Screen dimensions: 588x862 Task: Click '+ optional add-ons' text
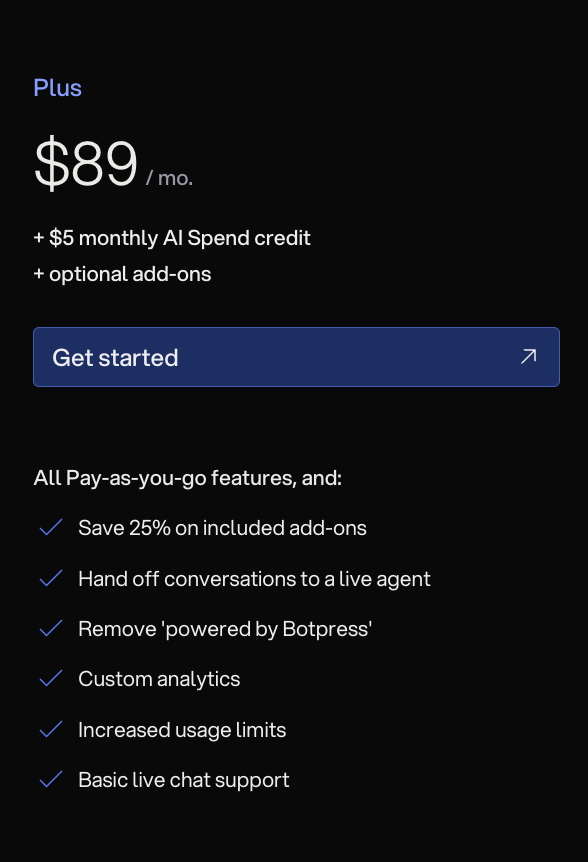[123, 274]
